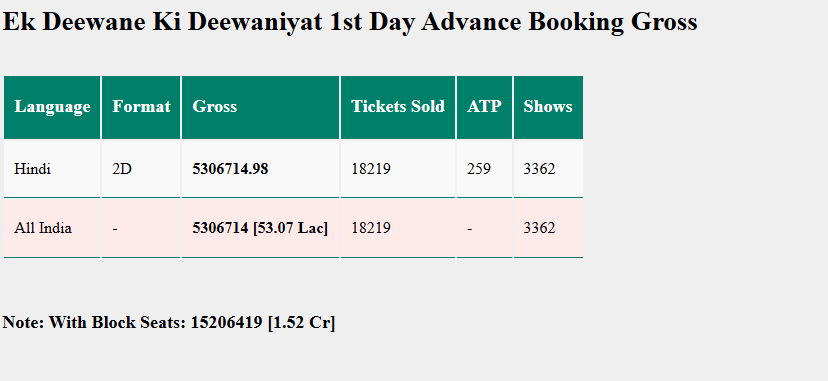
Task: Select the Gross column header
Action: pyautogui.click(x=260, y=107)
